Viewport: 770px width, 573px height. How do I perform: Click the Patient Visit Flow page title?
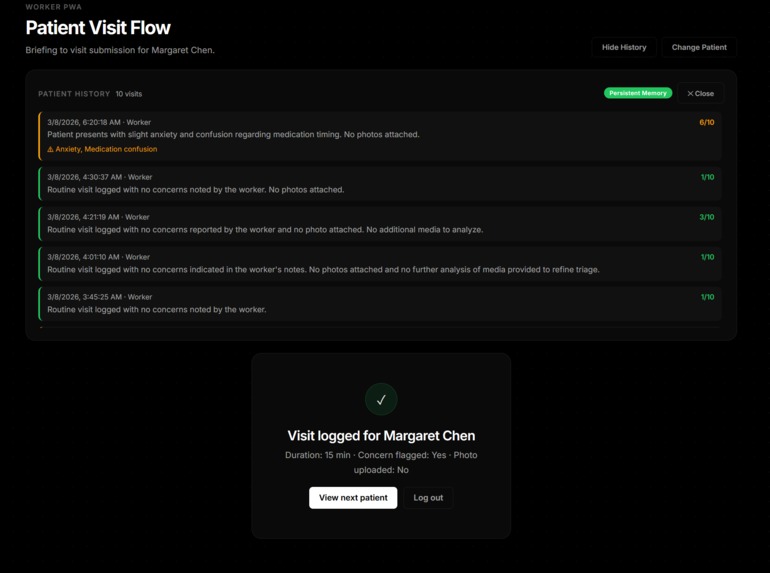pos(98,27)
